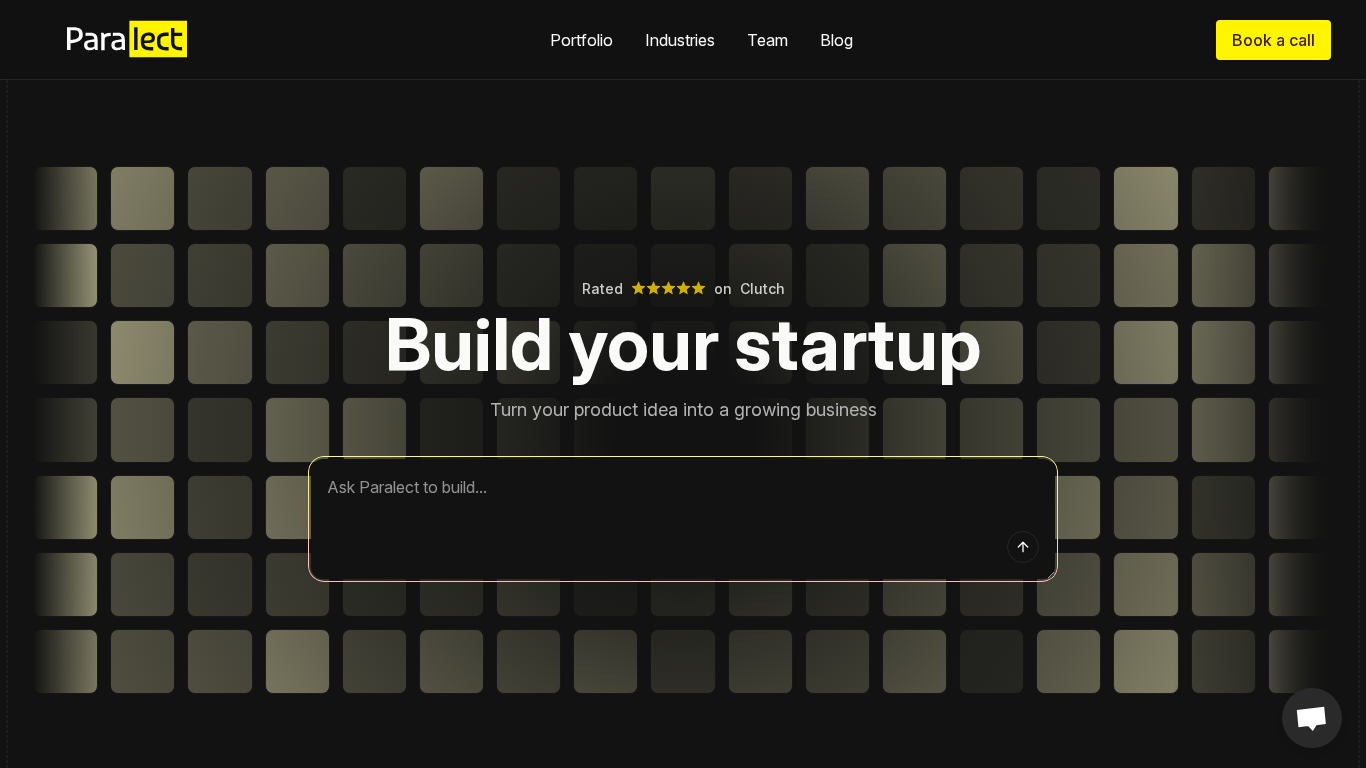Click the word 'on' before Clutch
This screenshot has width=1366, height=768.
point(723,289)
